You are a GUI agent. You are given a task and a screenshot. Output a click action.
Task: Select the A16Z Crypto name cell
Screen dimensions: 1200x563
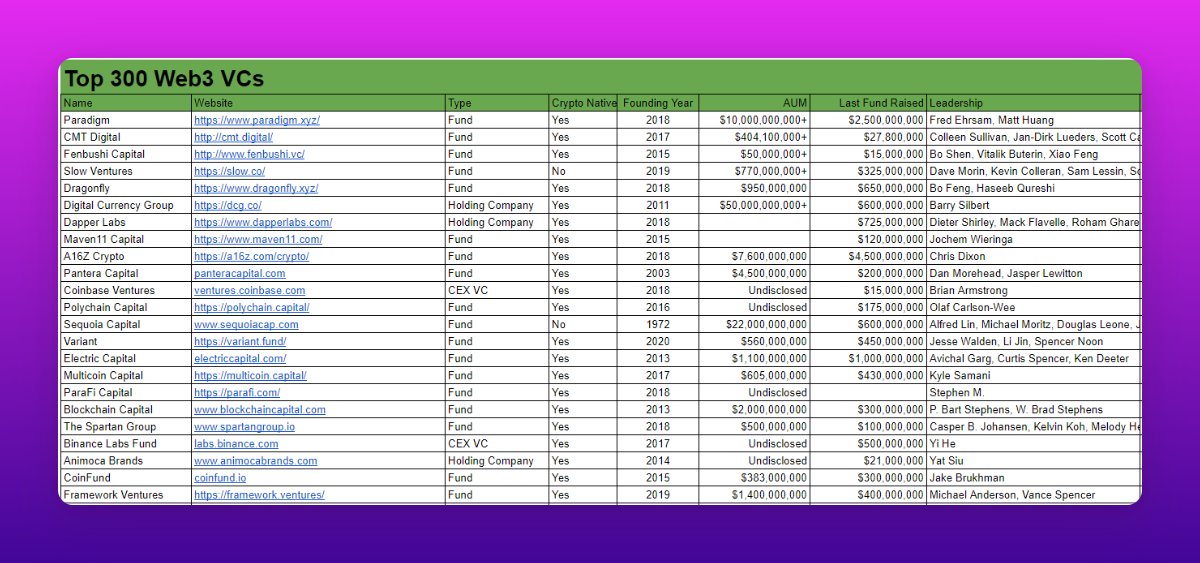[x=126, y=256]
